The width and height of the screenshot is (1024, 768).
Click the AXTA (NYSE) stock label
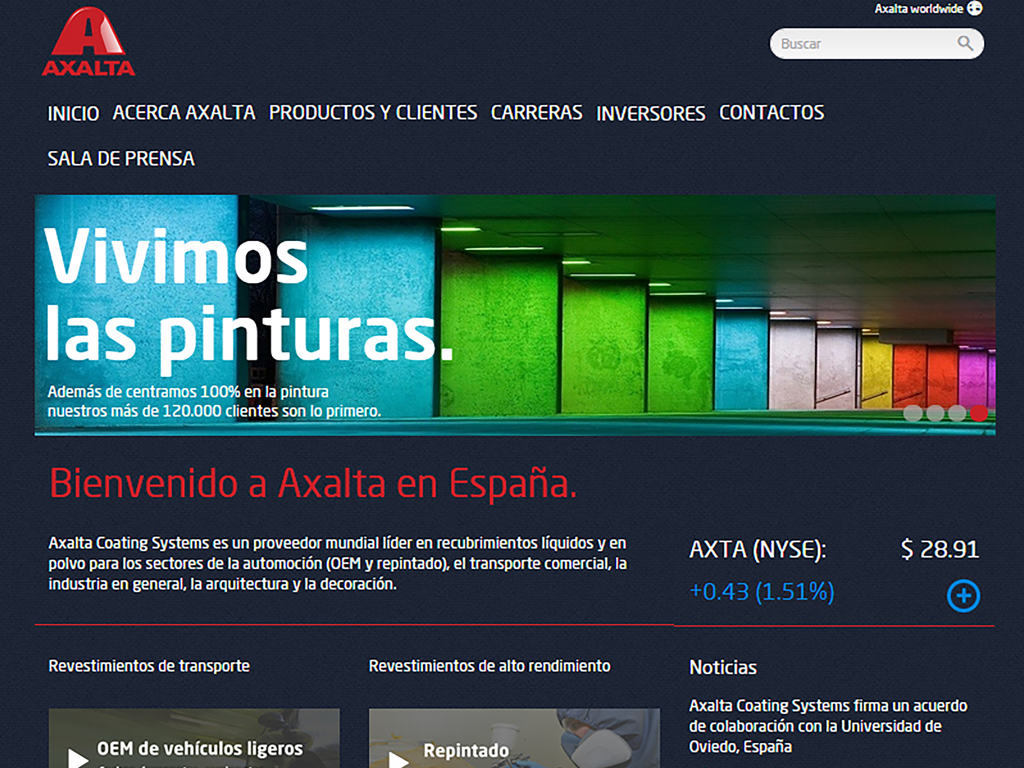[758, 549]
